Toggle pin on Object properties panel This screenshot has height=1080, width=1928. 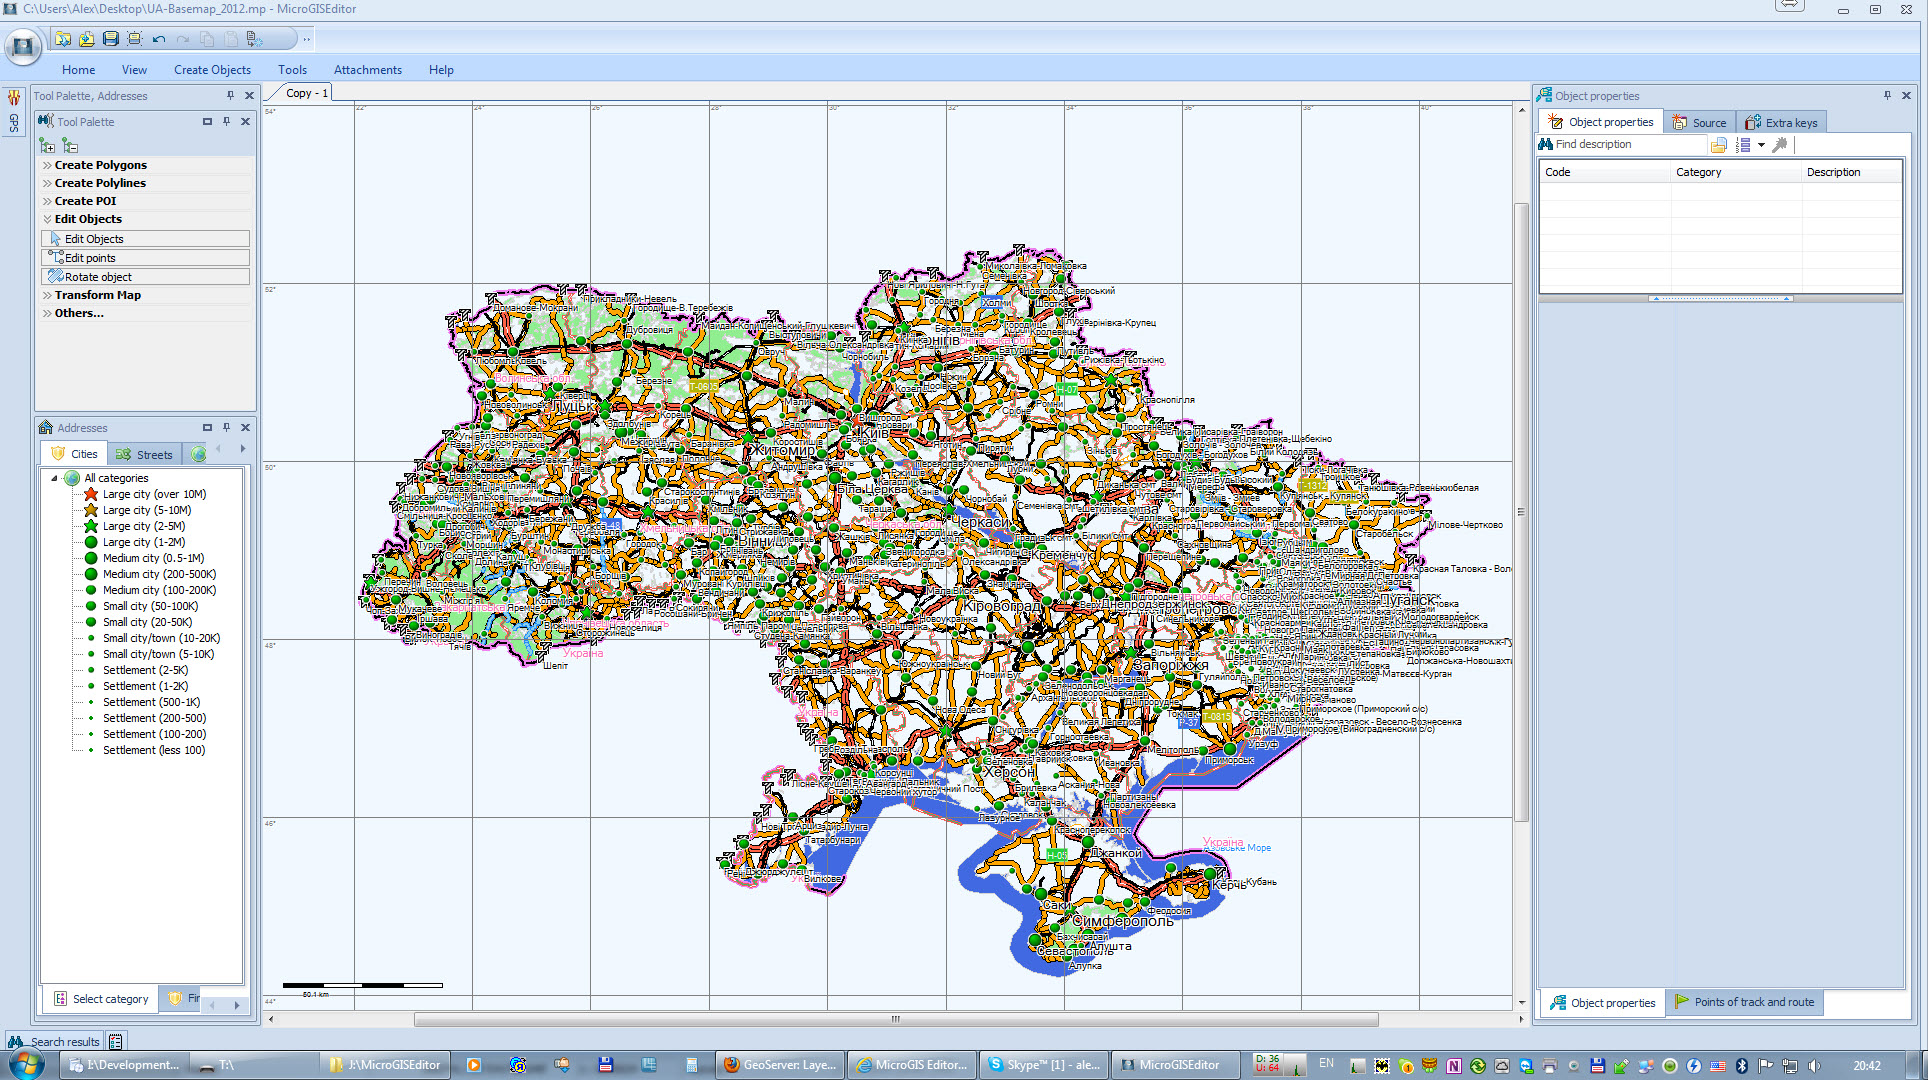click(1887, 96)
